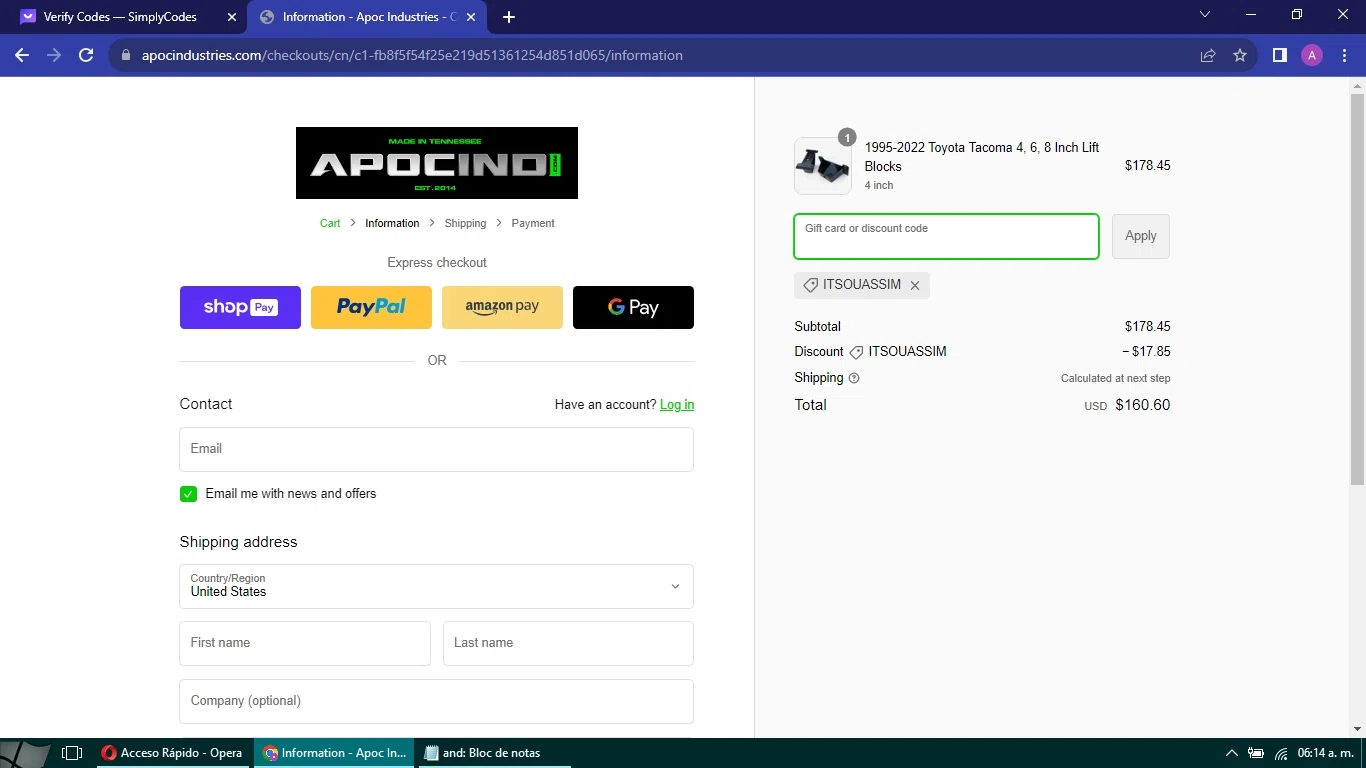
Task: Click the Calculated at next step text
Action: pos(1115,378)
